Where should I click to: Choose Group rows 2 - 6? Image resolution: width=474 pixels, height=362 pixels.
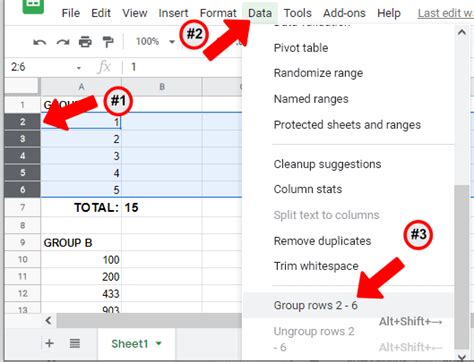coord(348,305)
